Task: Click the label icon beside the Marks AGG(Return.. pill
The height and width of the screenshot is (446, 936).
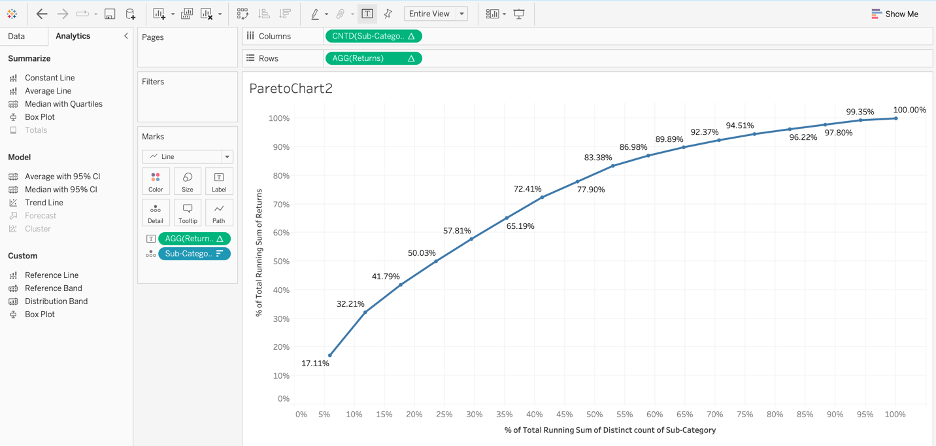Action: (151, 239)
